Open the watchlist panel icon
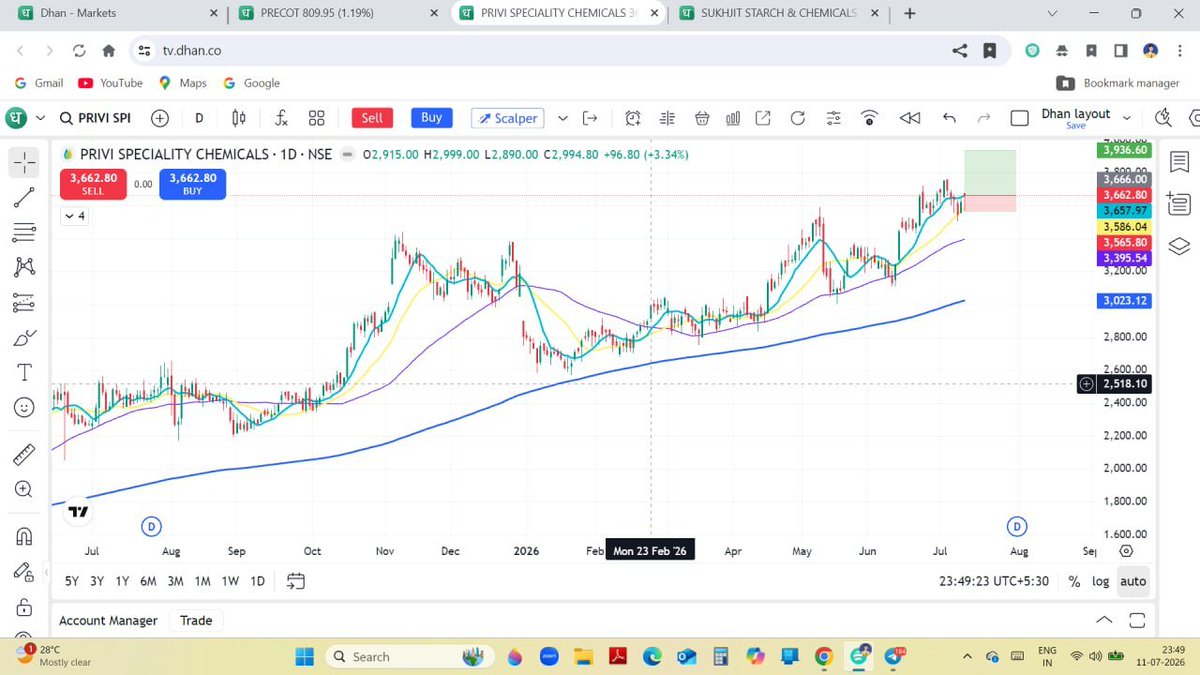1200x675 pixels. [1179, 162]
